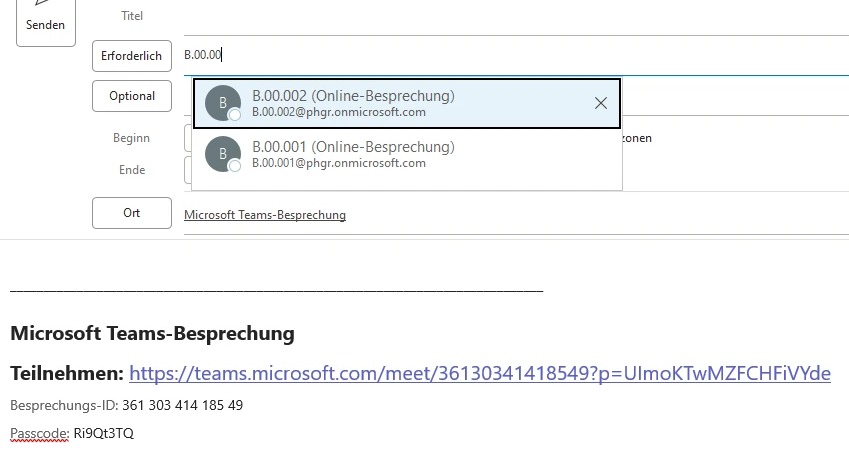This screenshot has width=849, height=469.
Task: Click the avatar icon of B.00.002
Action: 223,103
